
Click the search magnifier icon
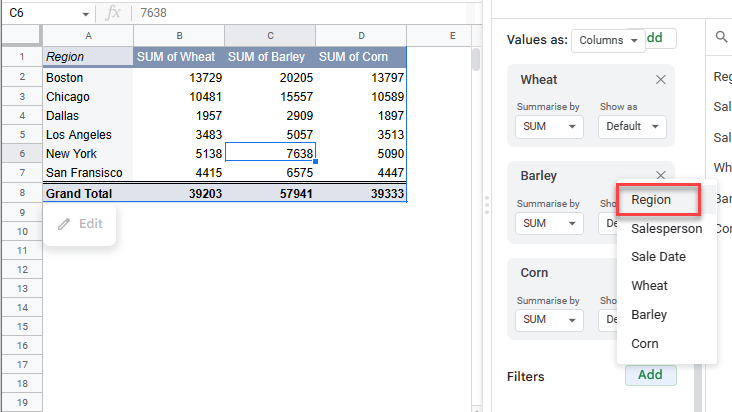point(721,38)
